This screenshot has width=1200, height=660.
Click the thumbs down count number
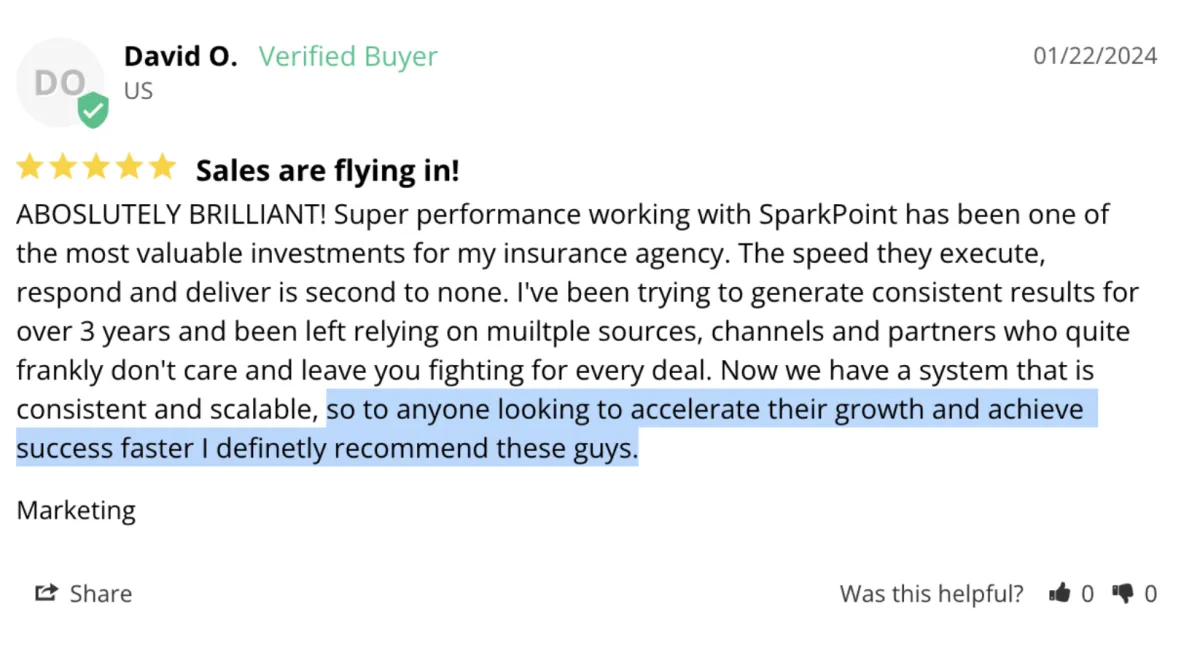[x=1150, y=594]
